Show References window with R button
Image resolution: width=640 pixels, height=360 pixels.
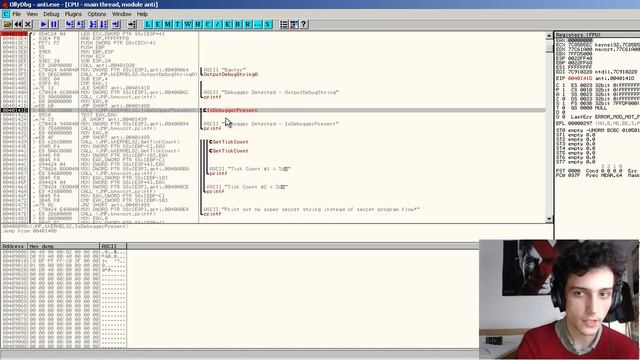248,24
